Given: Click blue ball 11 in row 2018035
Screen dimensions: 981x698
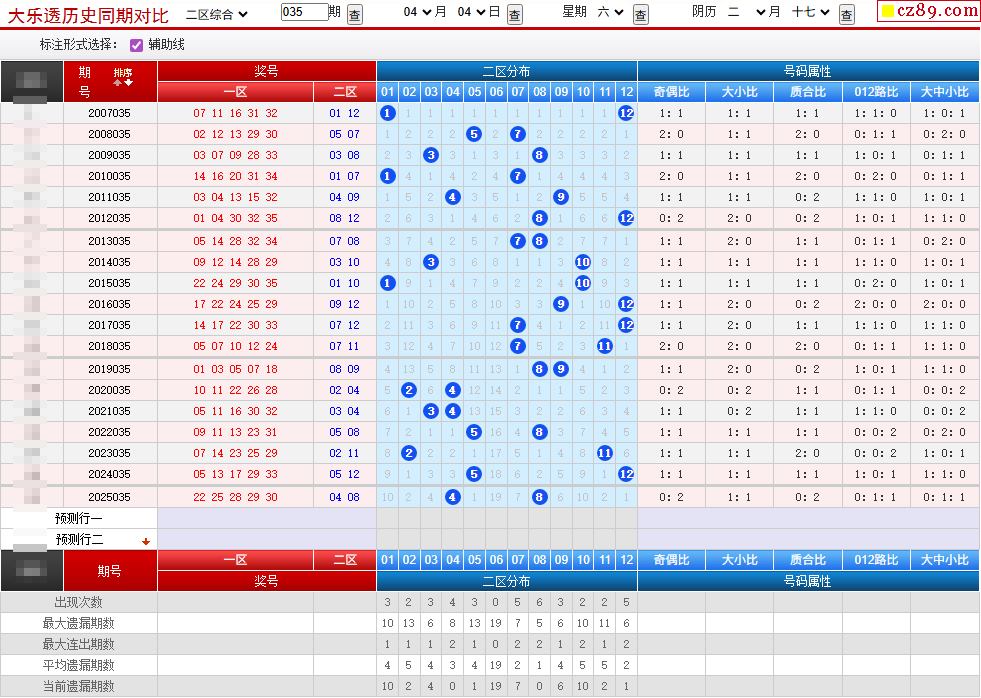Looking at the screenshot, I should tap(604, 346).
